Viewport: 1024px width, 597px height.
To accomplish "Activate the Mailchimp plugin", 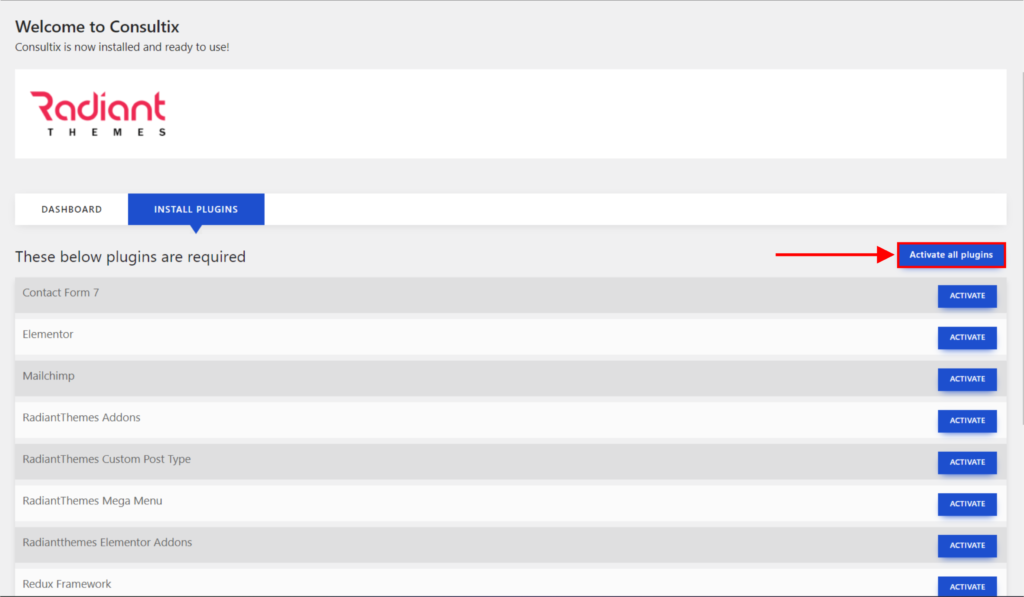I will coord(966,379).
